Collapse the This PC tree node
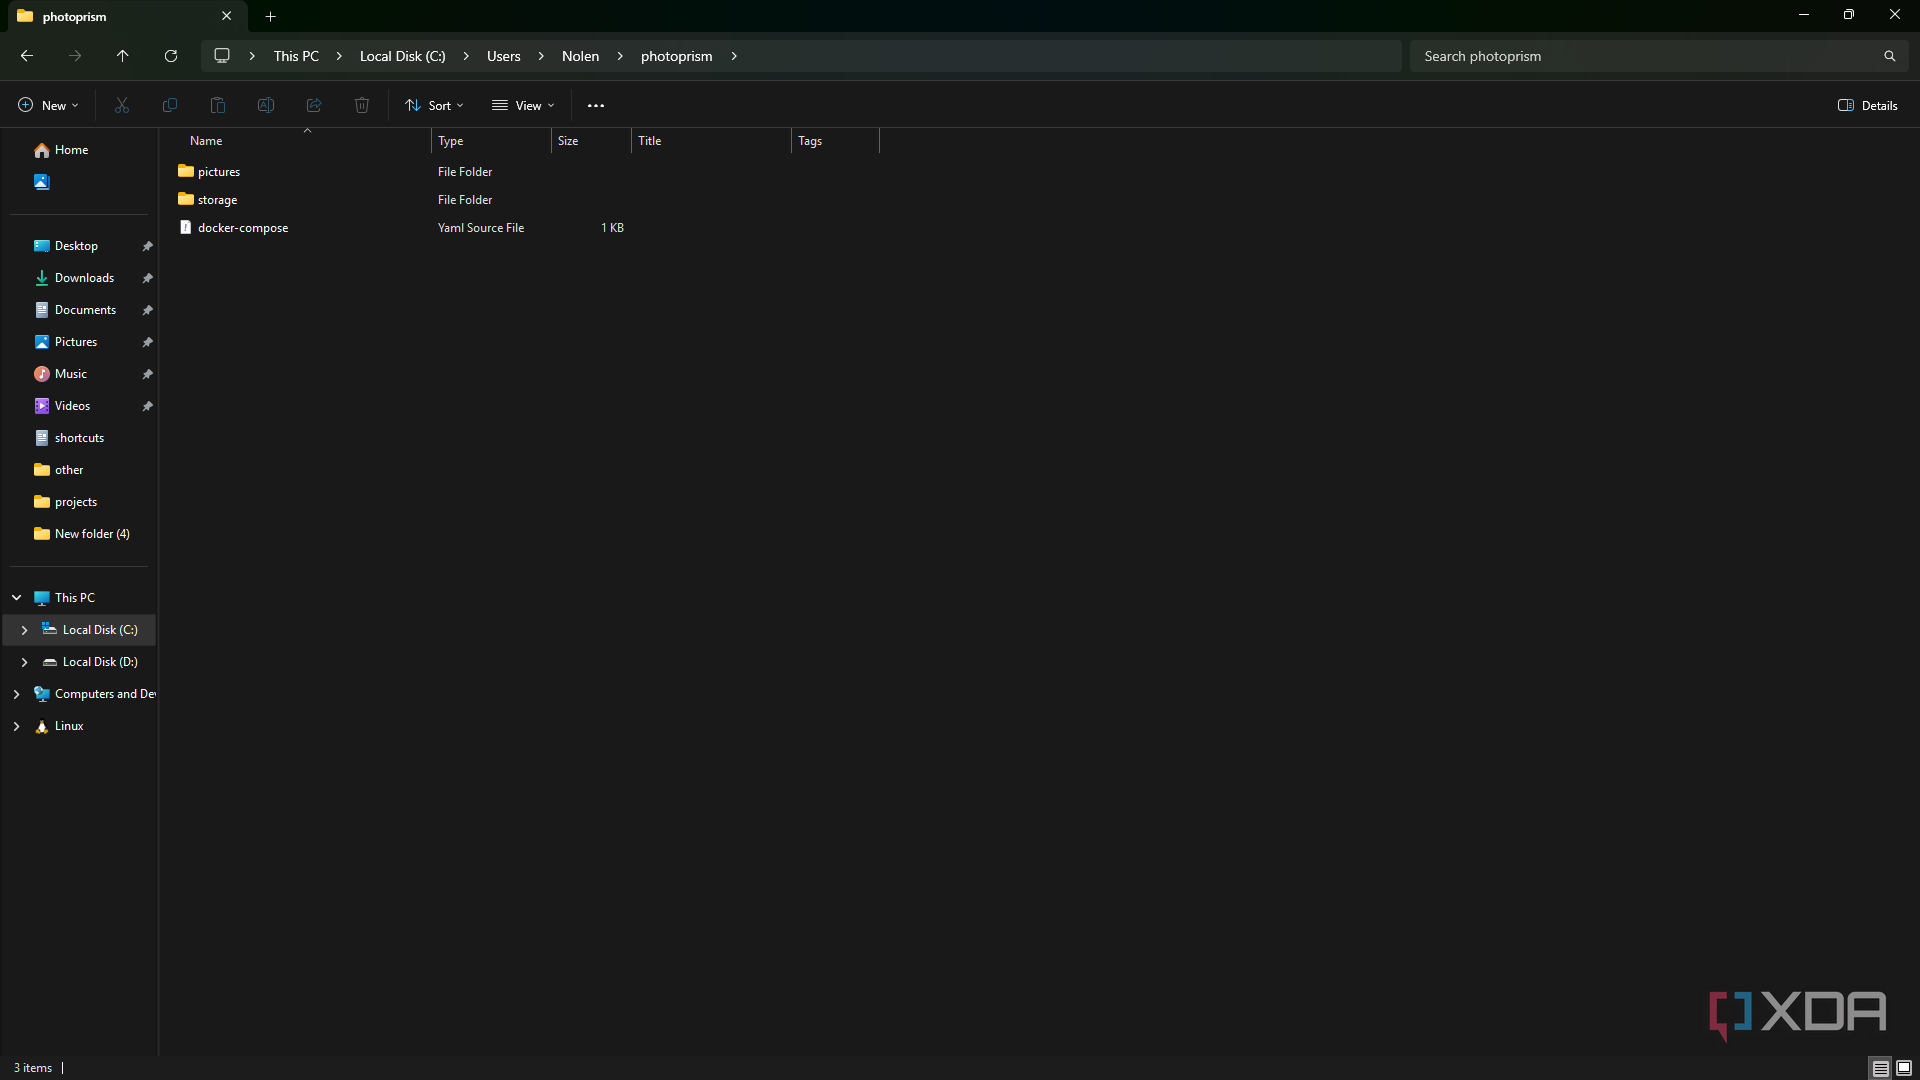 (x=17, y=598)
